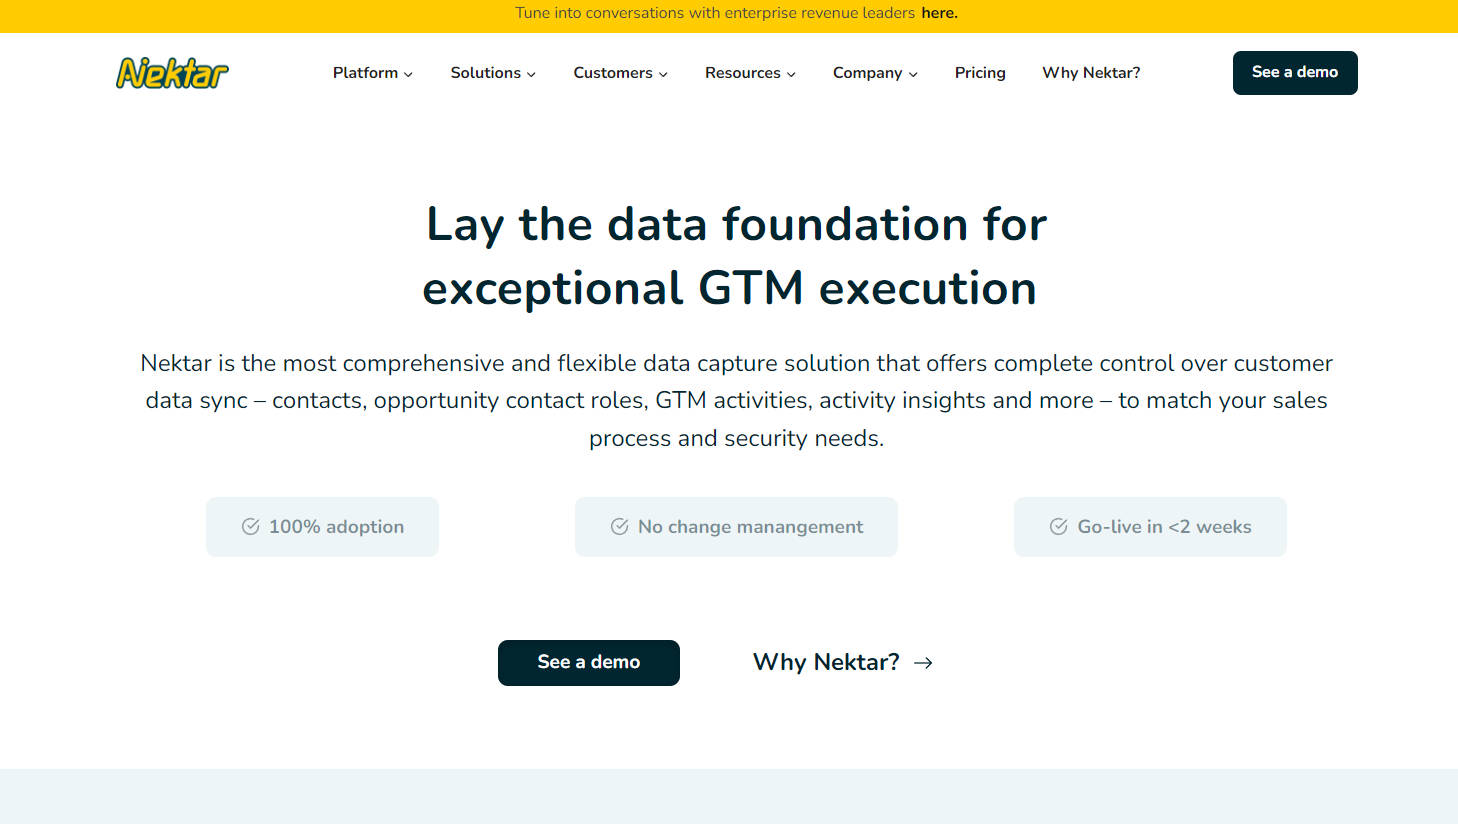Image resolution: width=1458 pixels, height=824 pixels.
Task: Click checkmark icon beside 100% adoption
Action: pyautogui.click(x=251, y=527)
